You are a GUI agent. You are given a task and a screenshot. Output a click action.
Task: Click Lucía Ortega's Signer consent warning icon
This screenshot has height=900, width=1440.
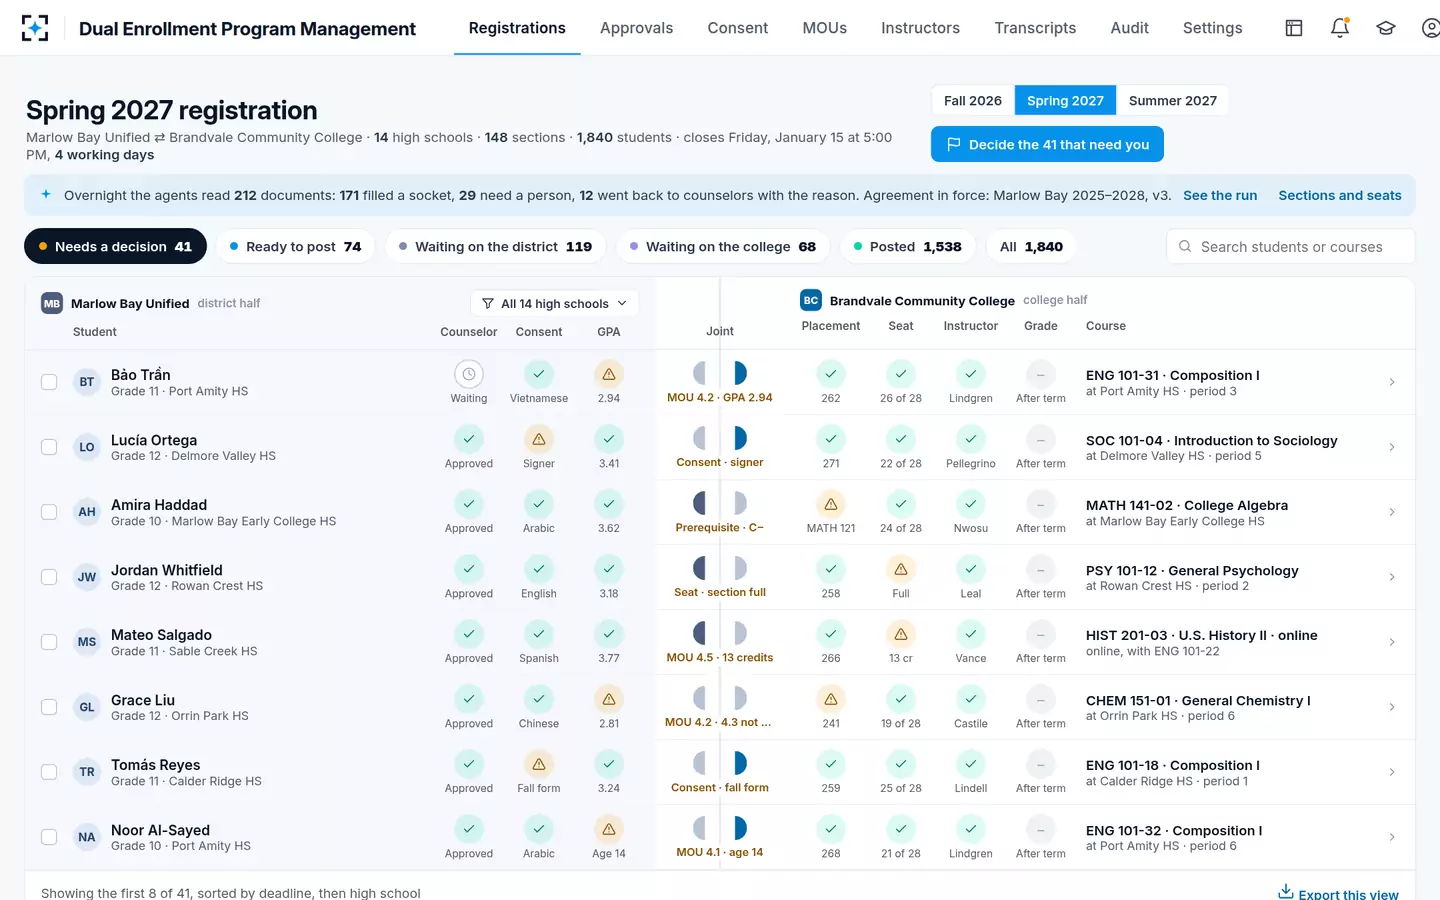click(539, 439)
